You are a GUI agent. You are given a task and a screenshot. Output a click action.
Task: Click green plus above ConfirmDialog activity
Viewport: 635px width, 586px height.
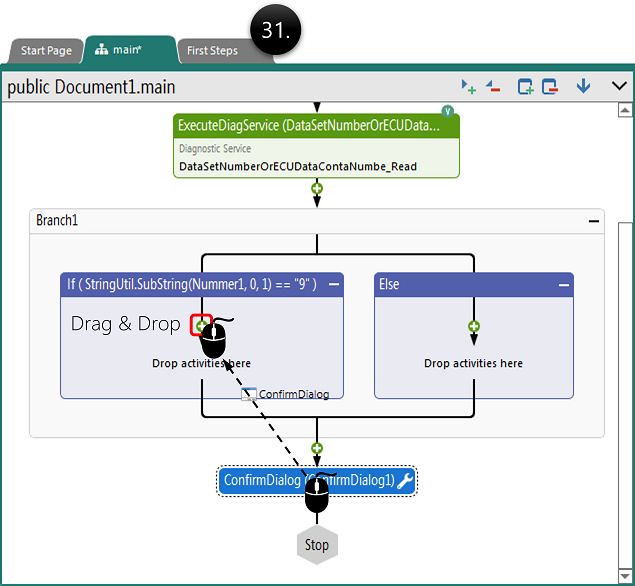coord(317,448)
